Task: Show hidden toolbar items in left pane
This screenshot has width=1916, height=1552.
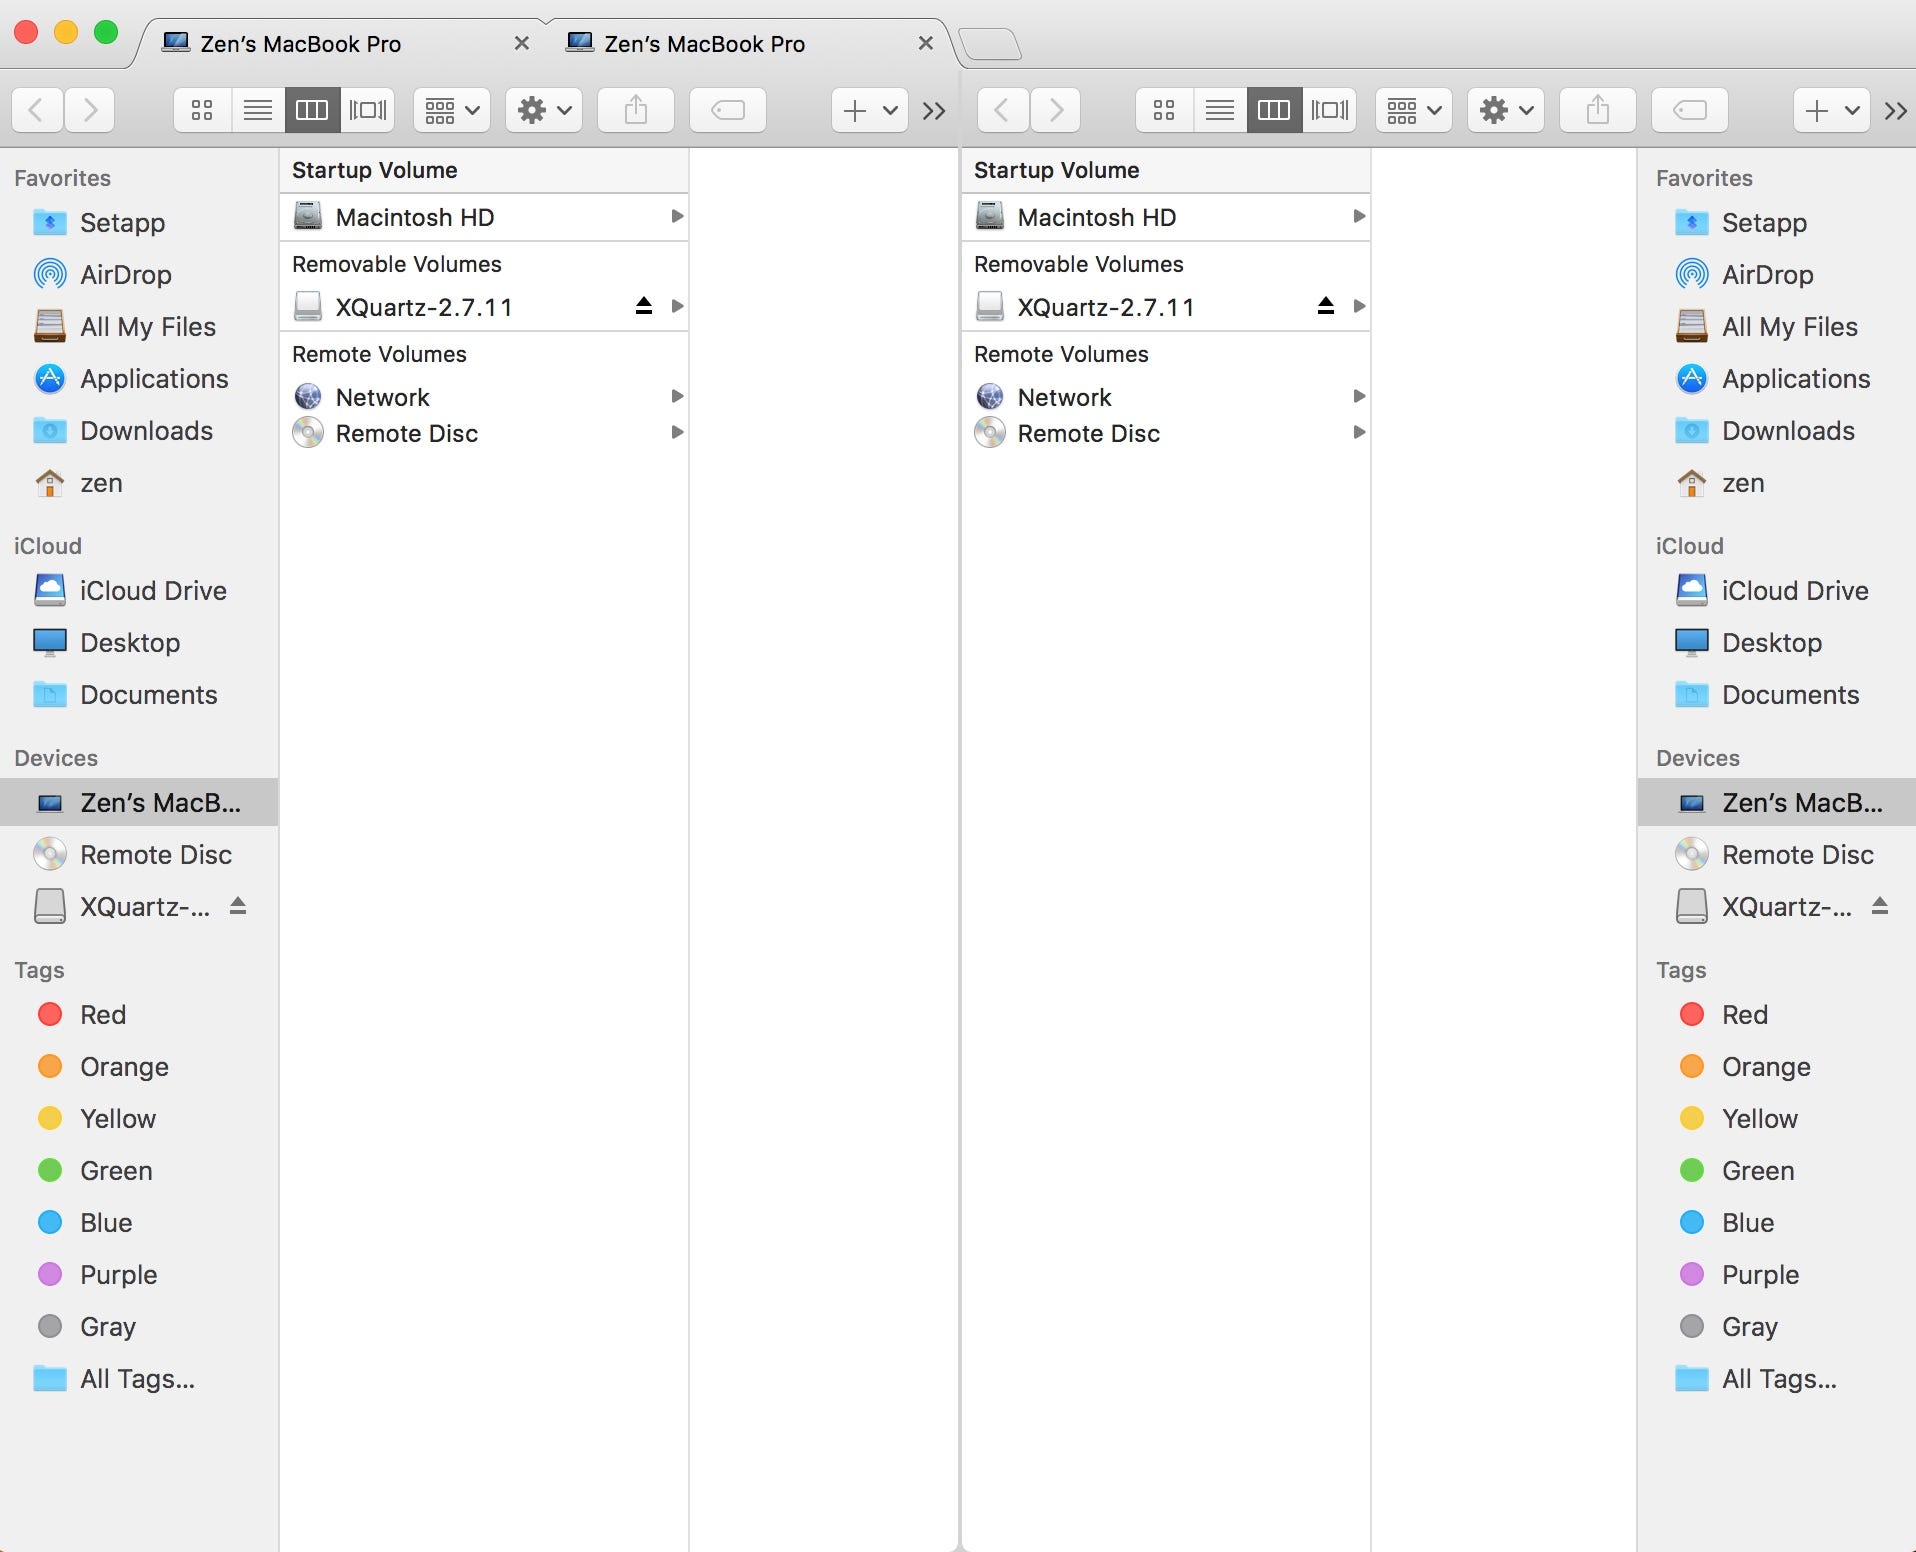Action: point(934,111)
